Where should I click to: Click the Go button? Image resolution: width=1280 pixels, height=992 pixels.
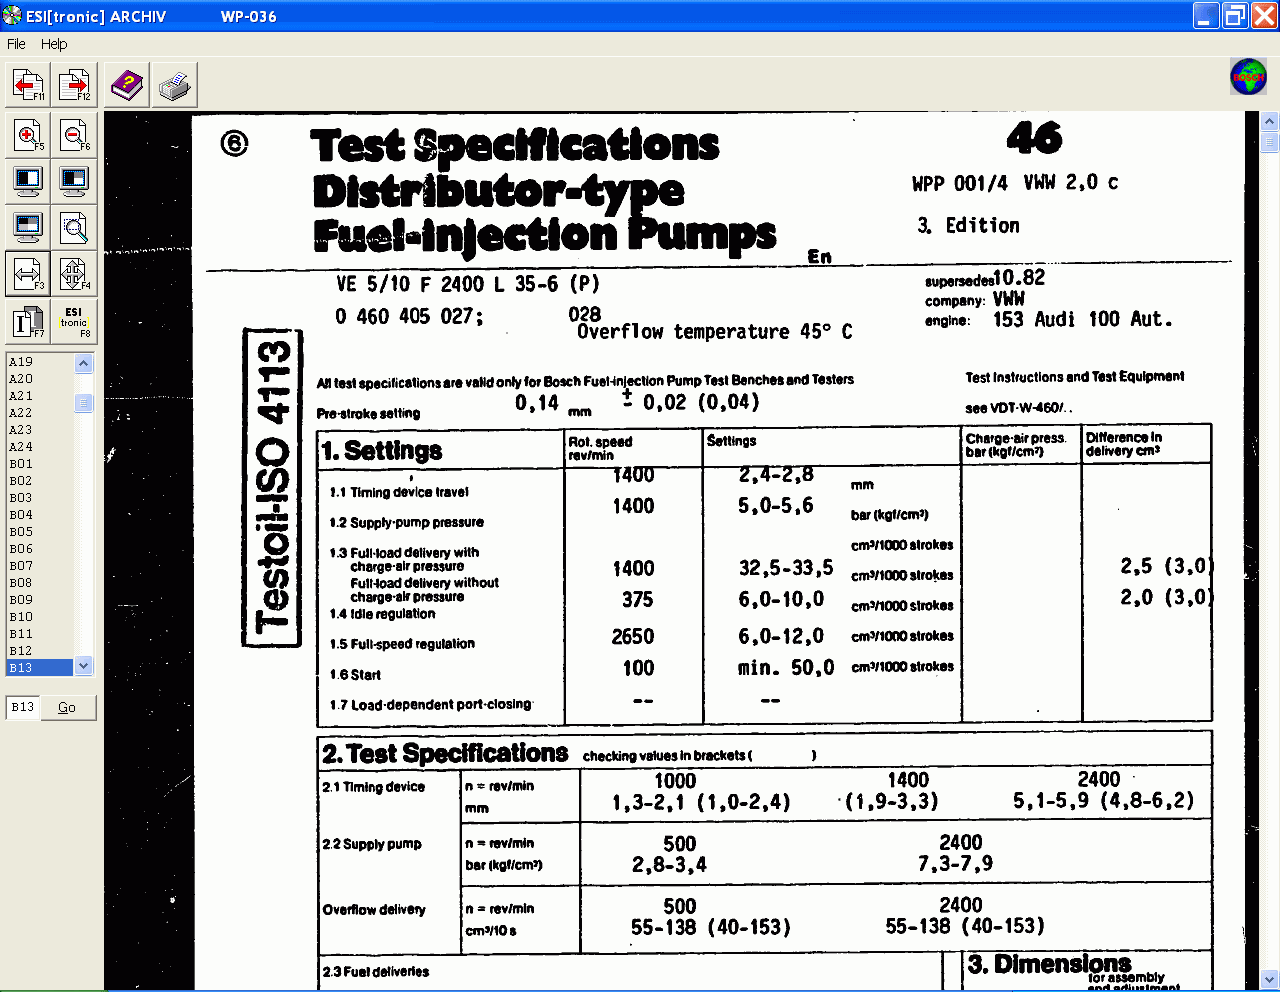pos(67,707)
